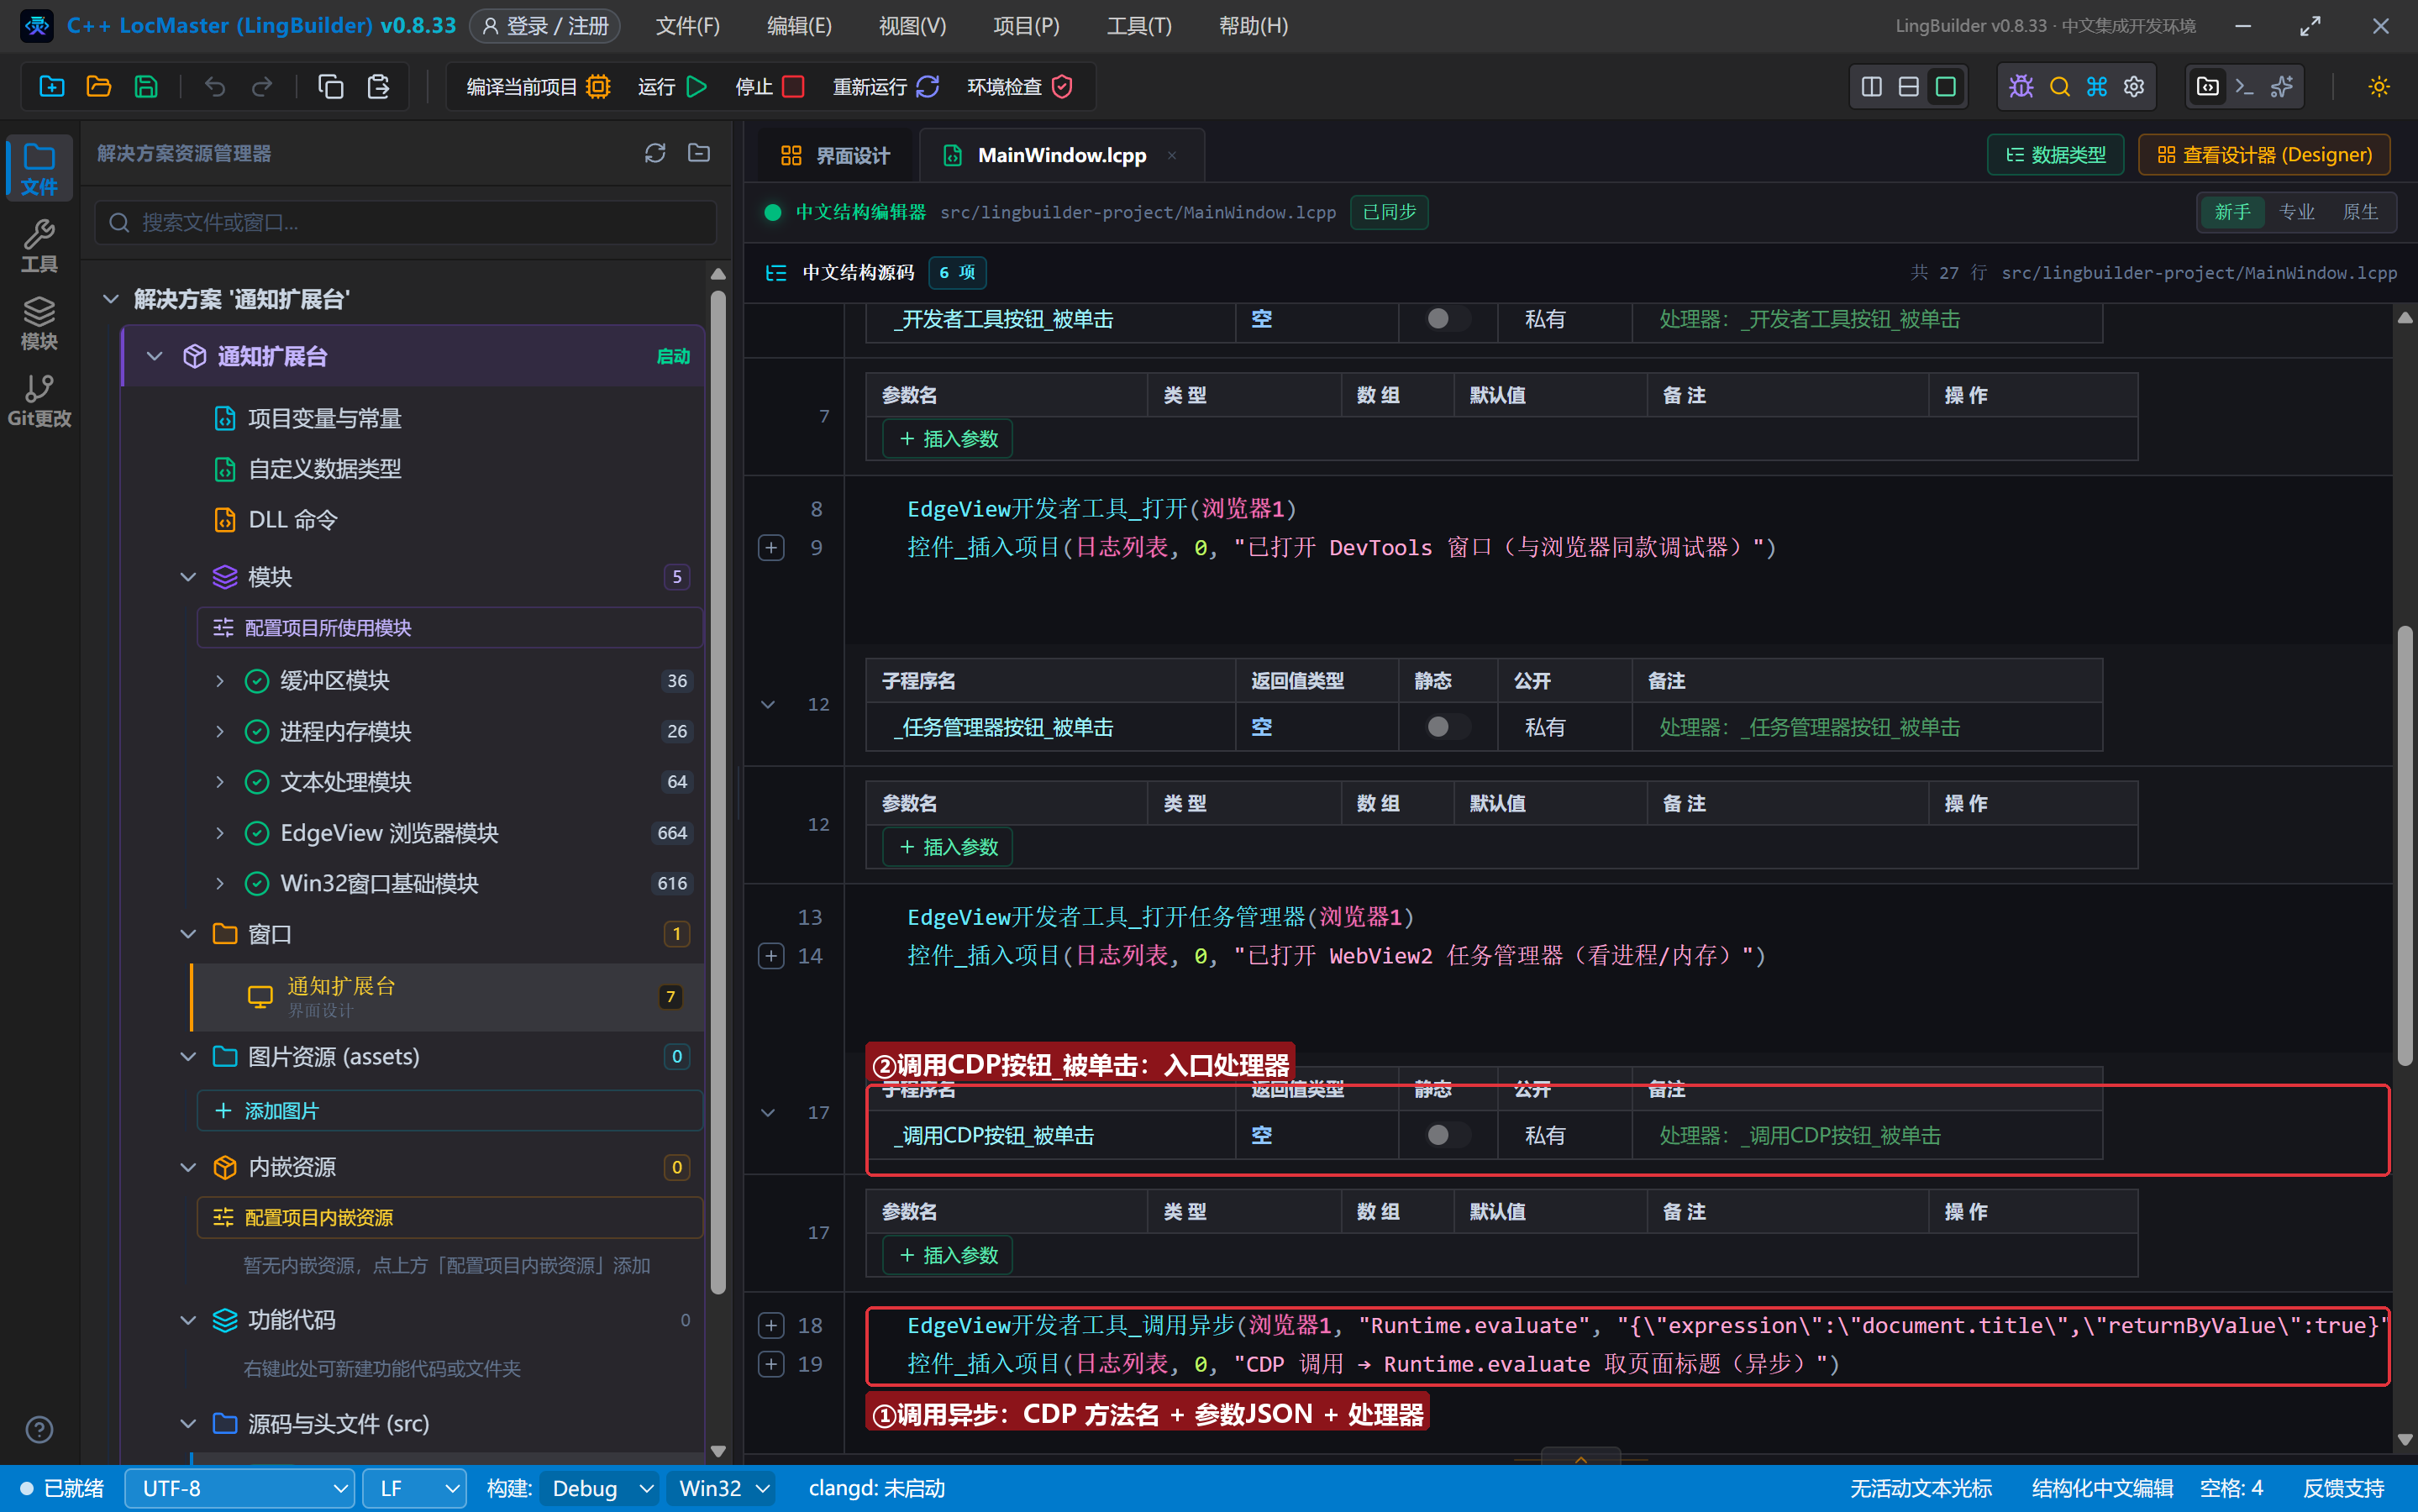Toggle the sun theme icon
Image resolution: width=2418 pixels, height=1512 pixels.
click(2379, 87)
